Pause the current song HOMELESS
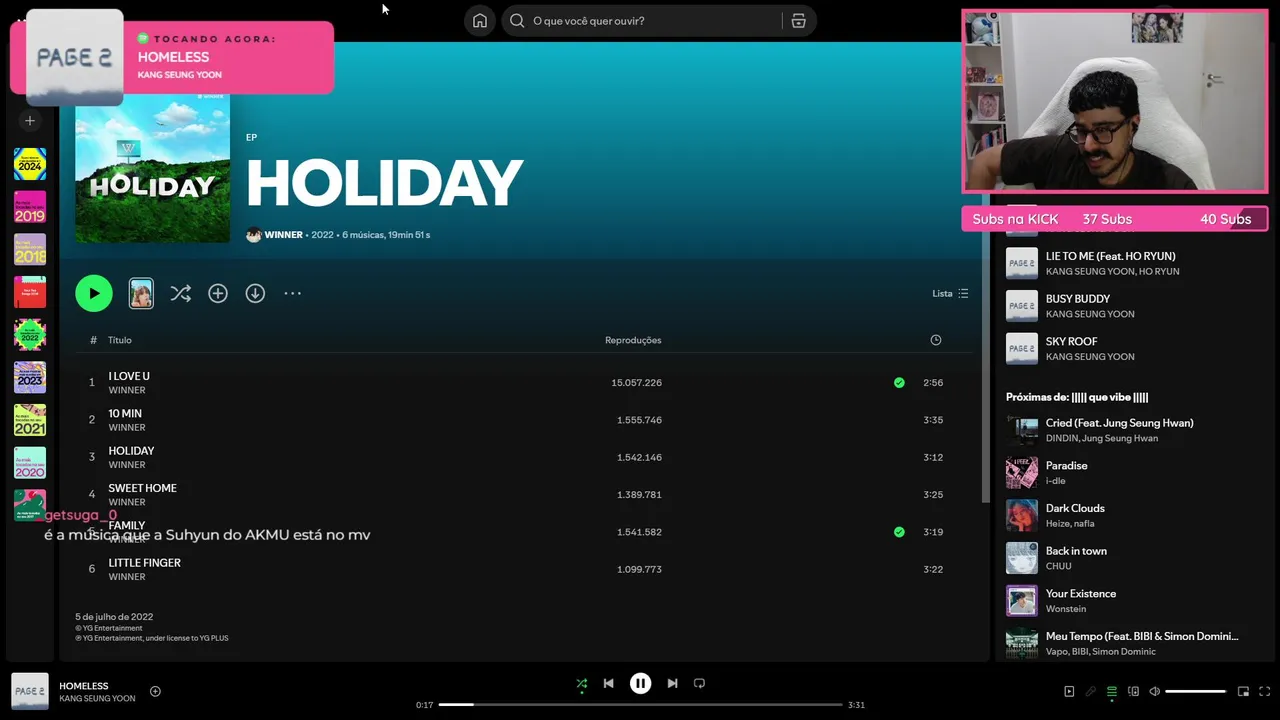 [x=640, y=684]
